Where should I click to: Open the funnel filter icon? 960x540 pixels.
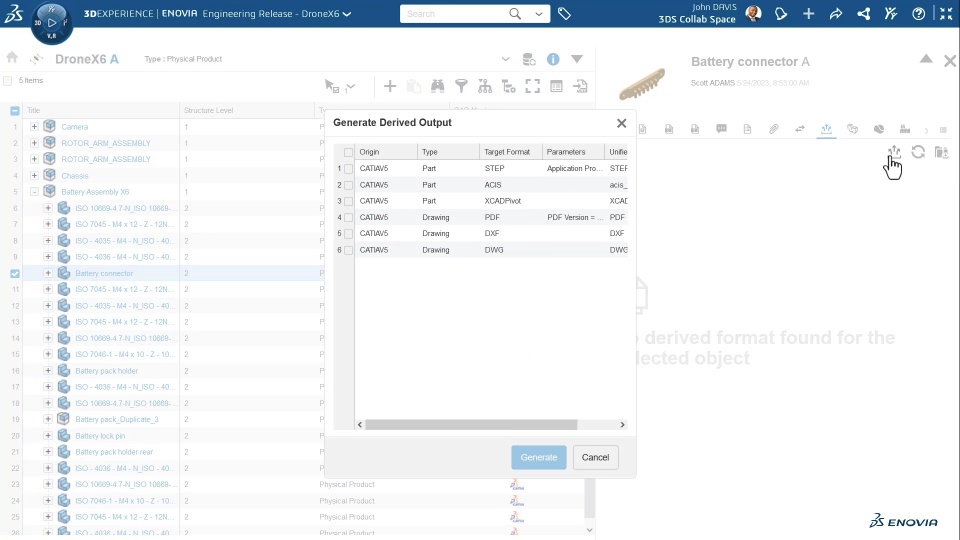[461, 86]
